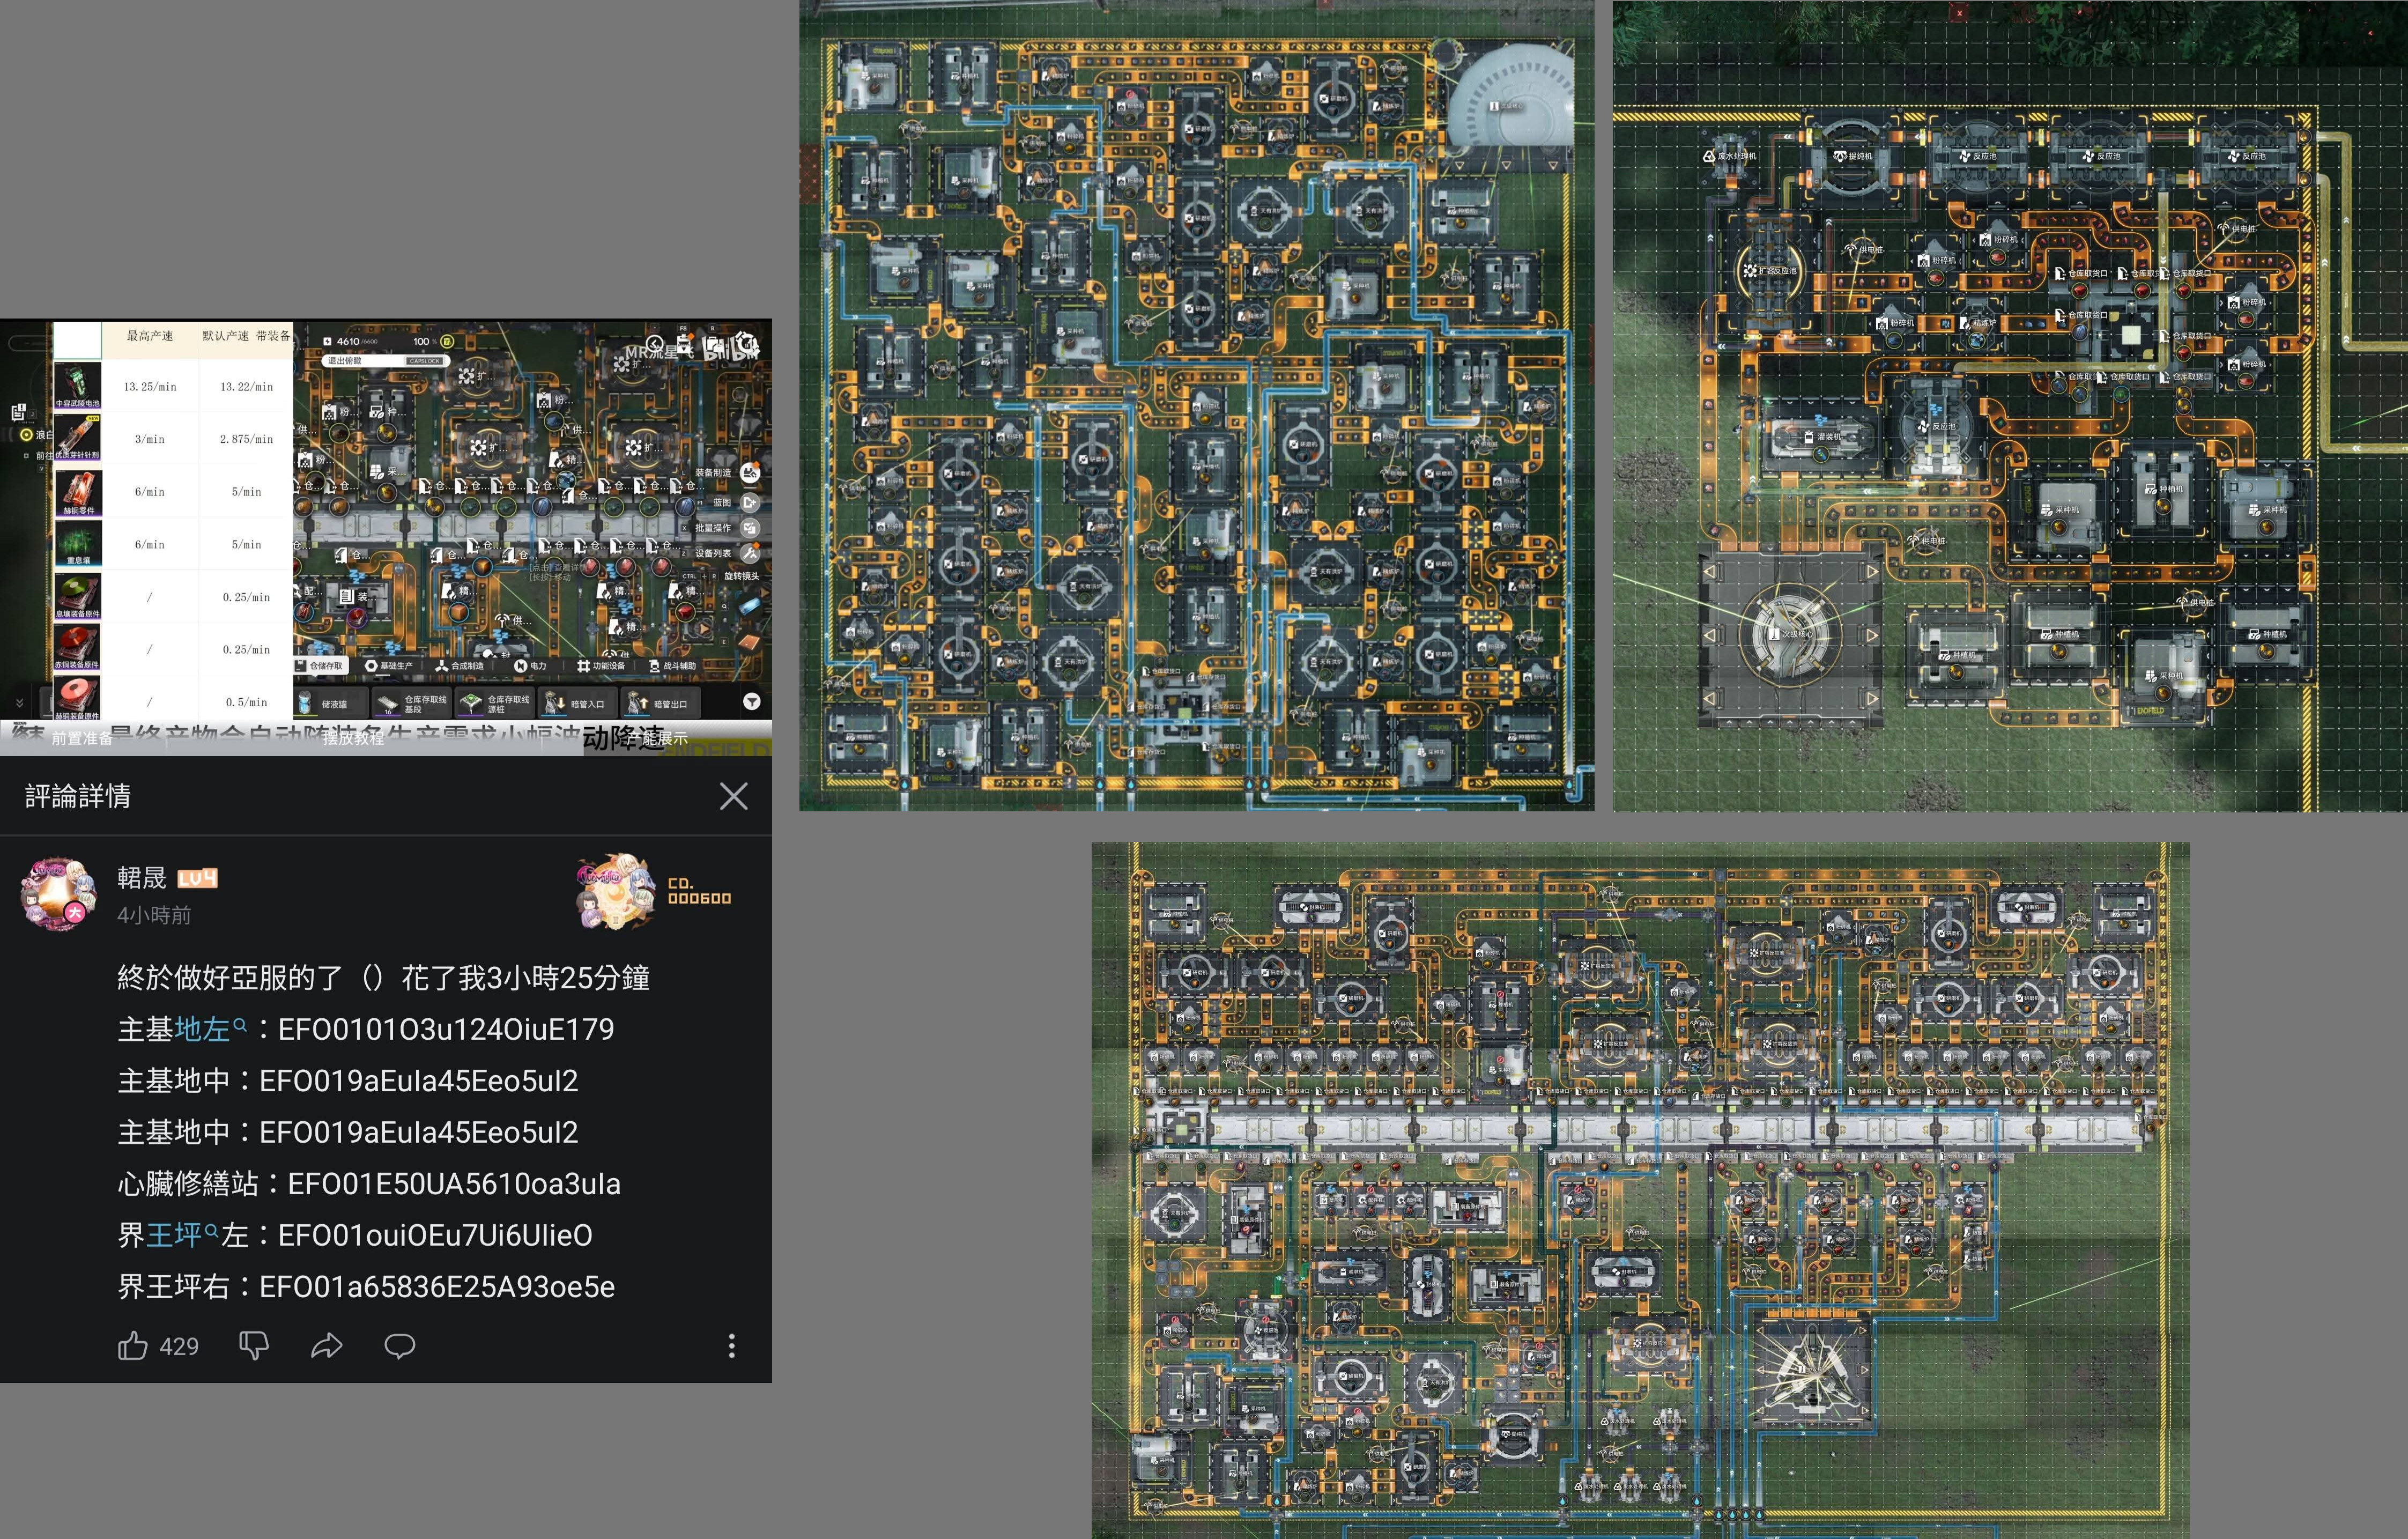Viewport: 2408px width, 1539px height.
Task: Click the filter funnel icon
Action: coord(752,702)
